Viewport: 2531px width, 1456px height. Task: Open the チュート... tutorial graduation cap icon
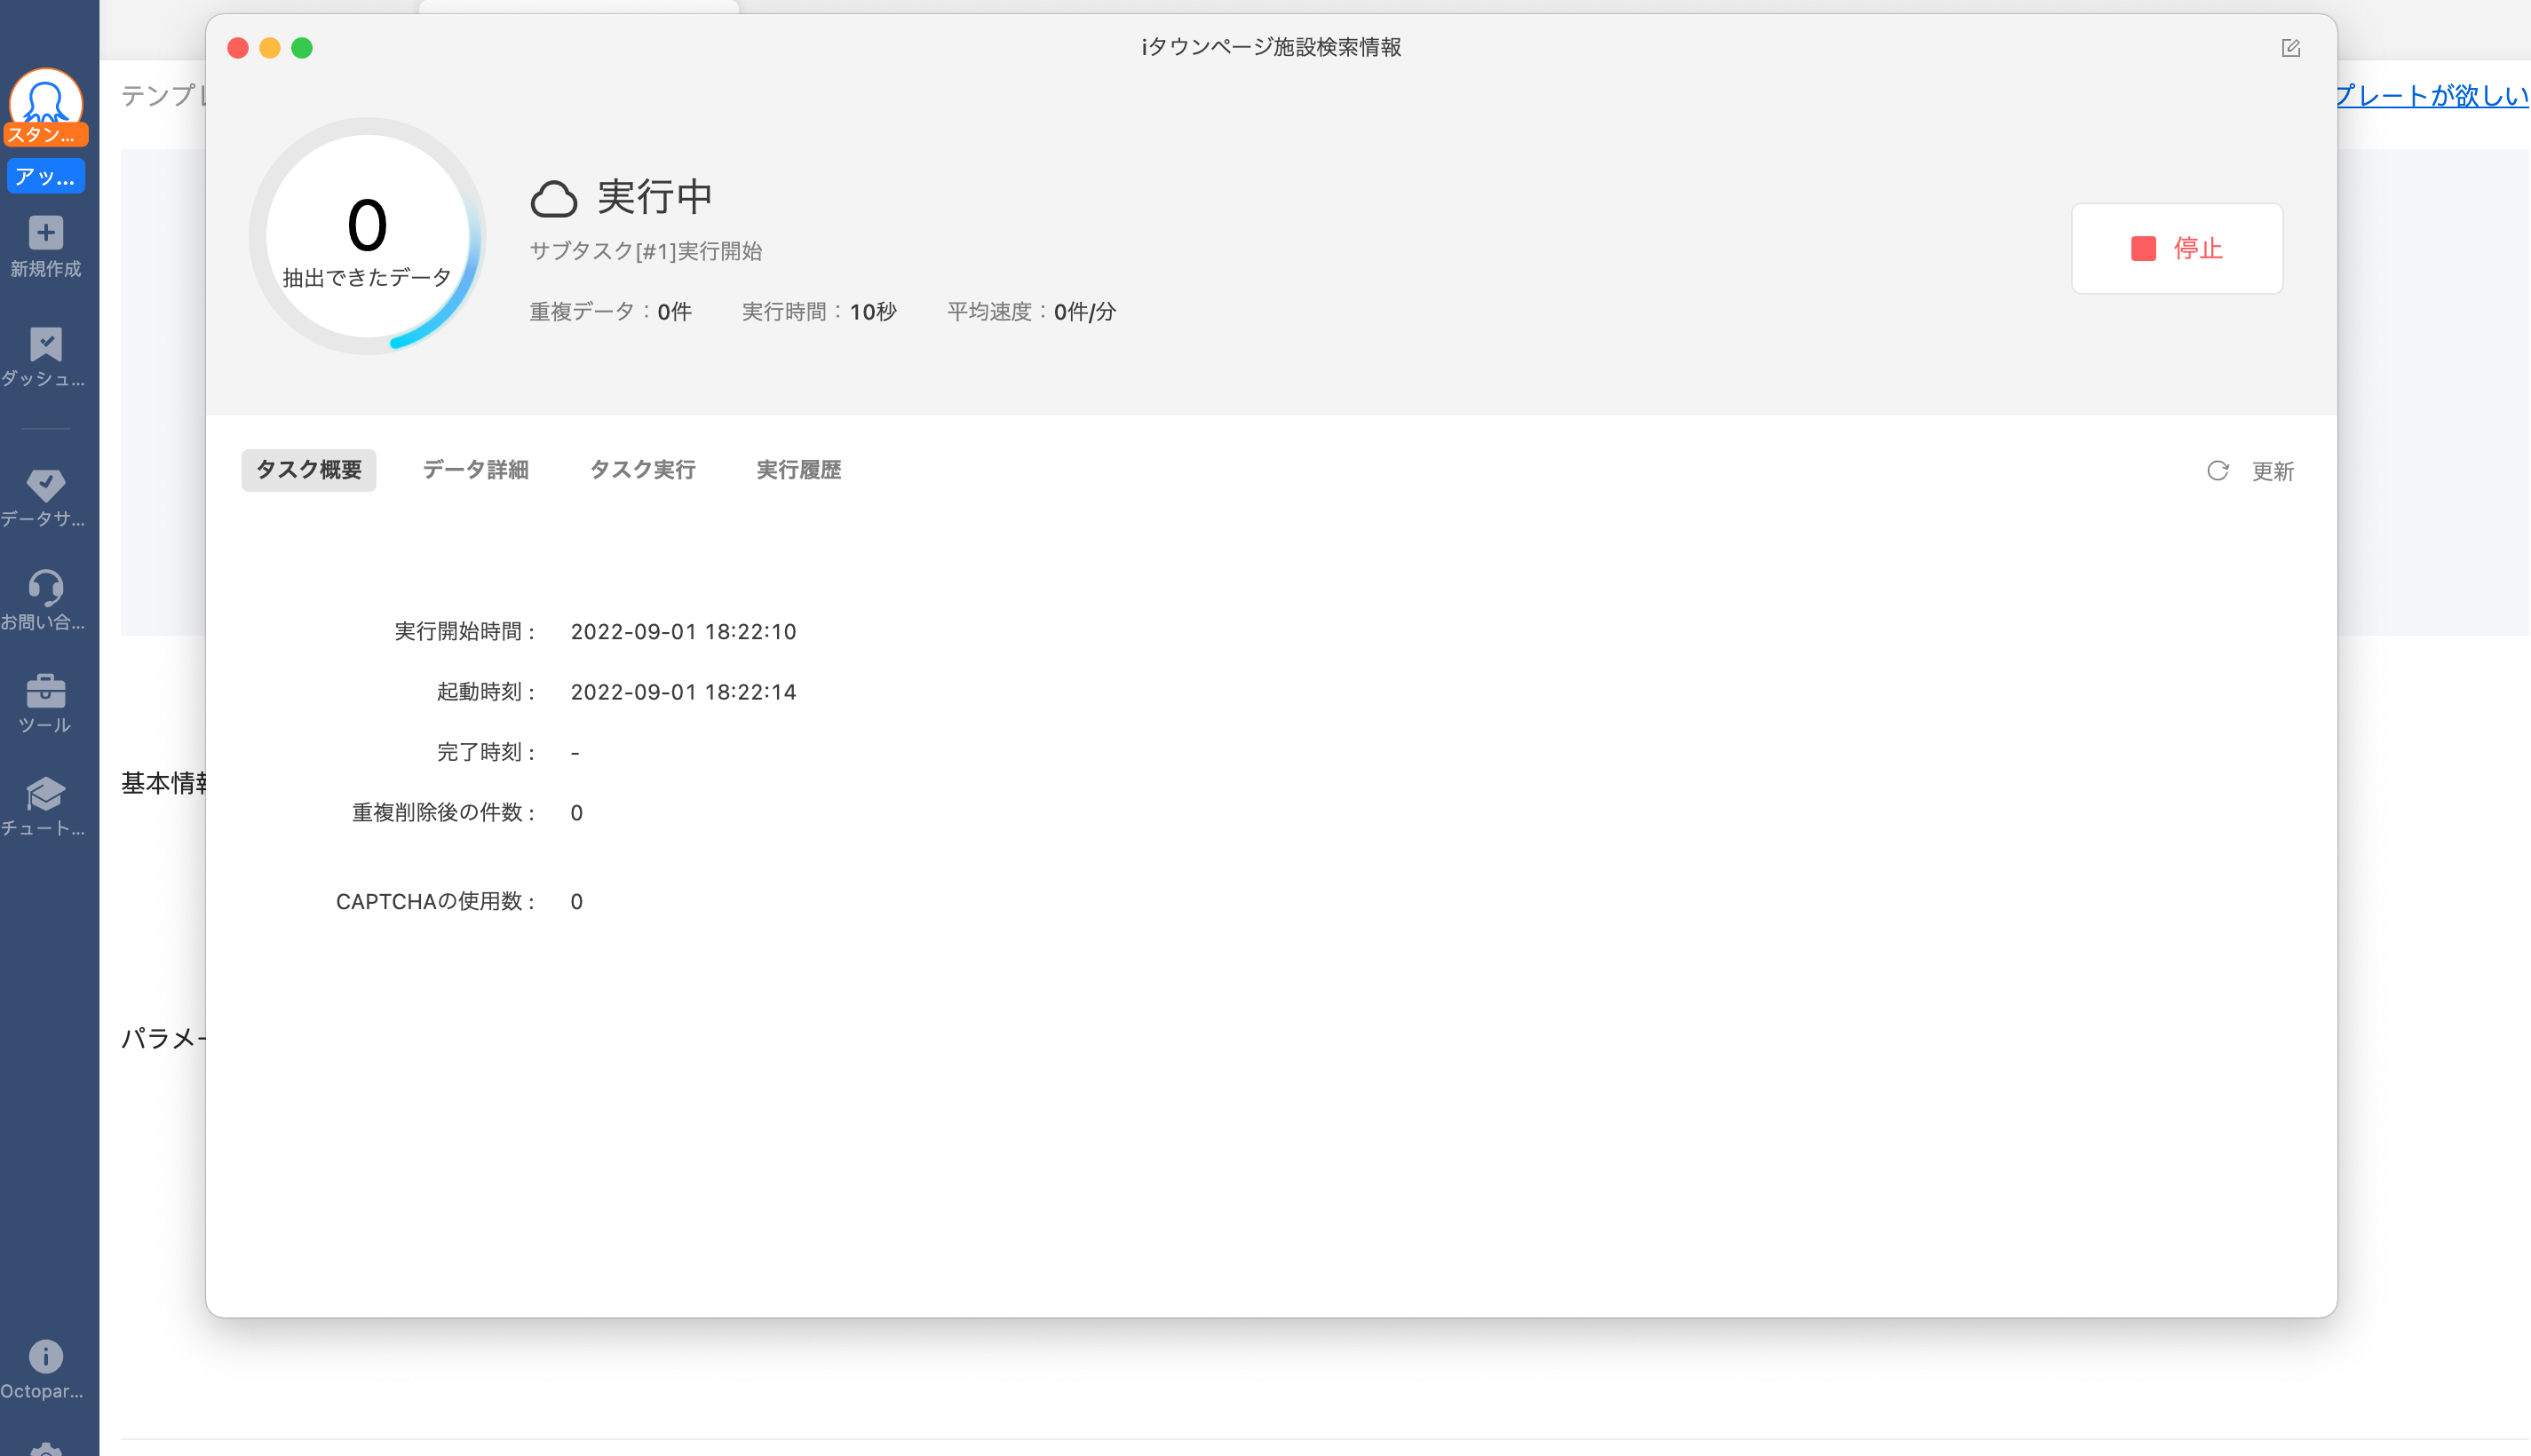coord(45,794)
